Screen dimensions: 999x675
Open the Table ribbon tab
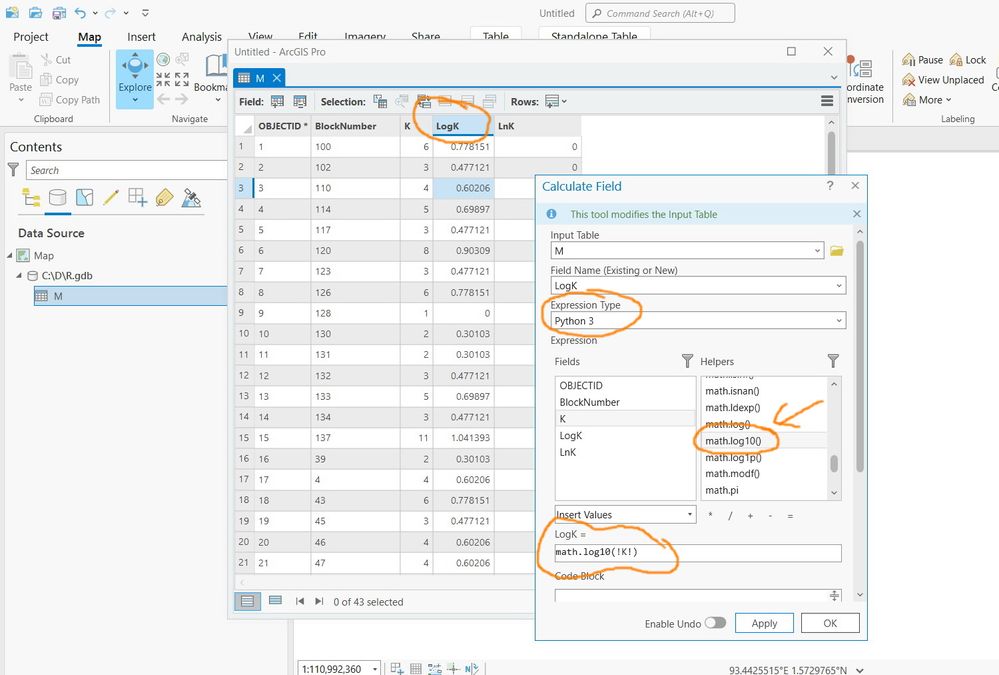496,36
